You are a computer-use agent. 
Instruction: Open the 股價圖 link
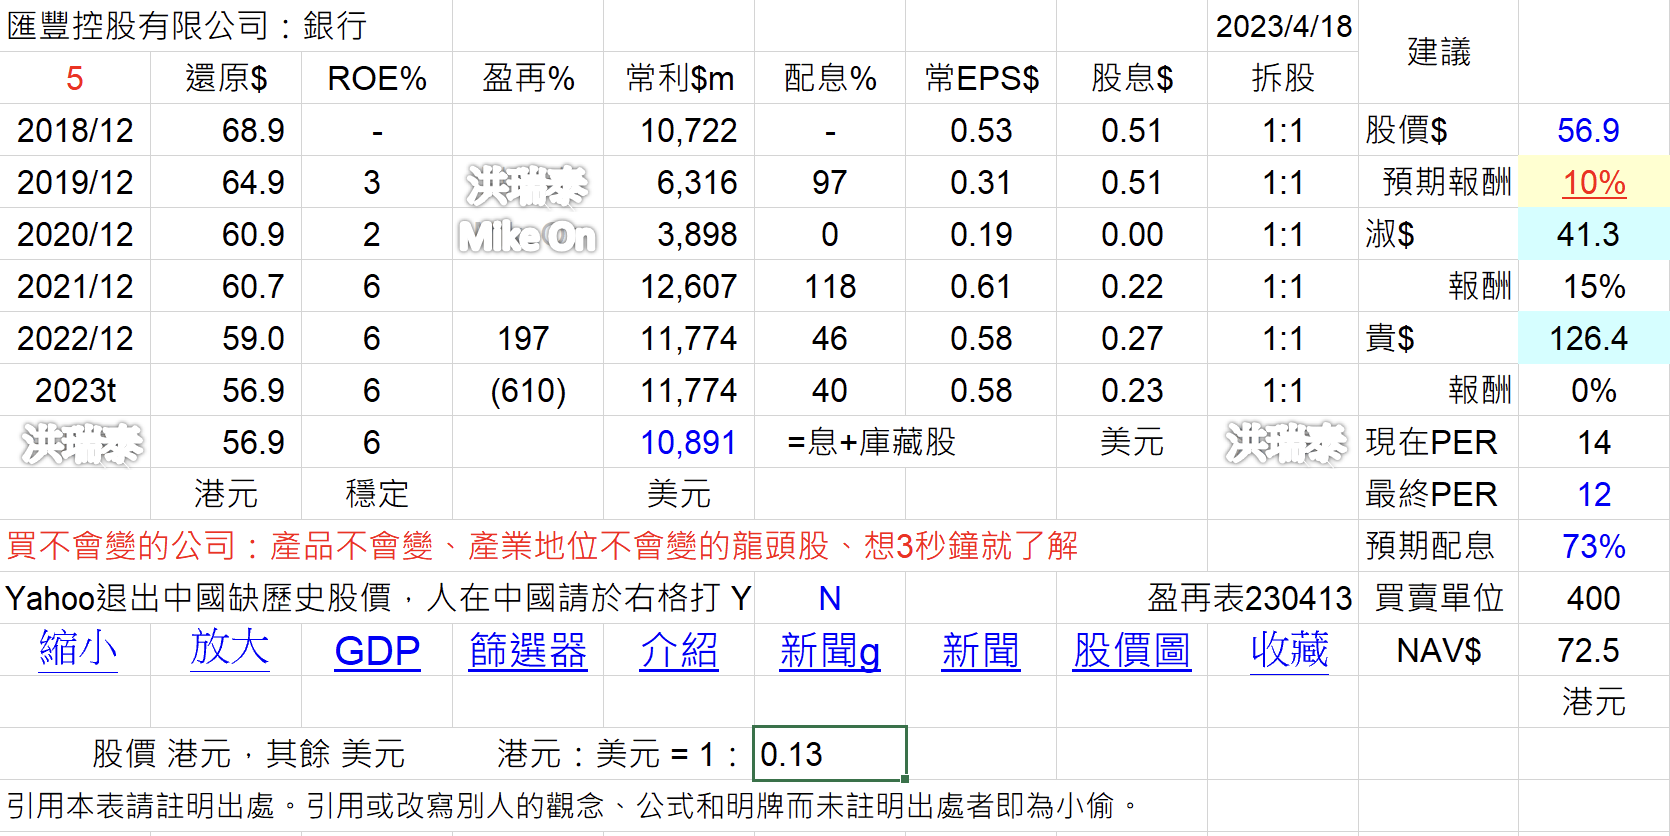1132,651
